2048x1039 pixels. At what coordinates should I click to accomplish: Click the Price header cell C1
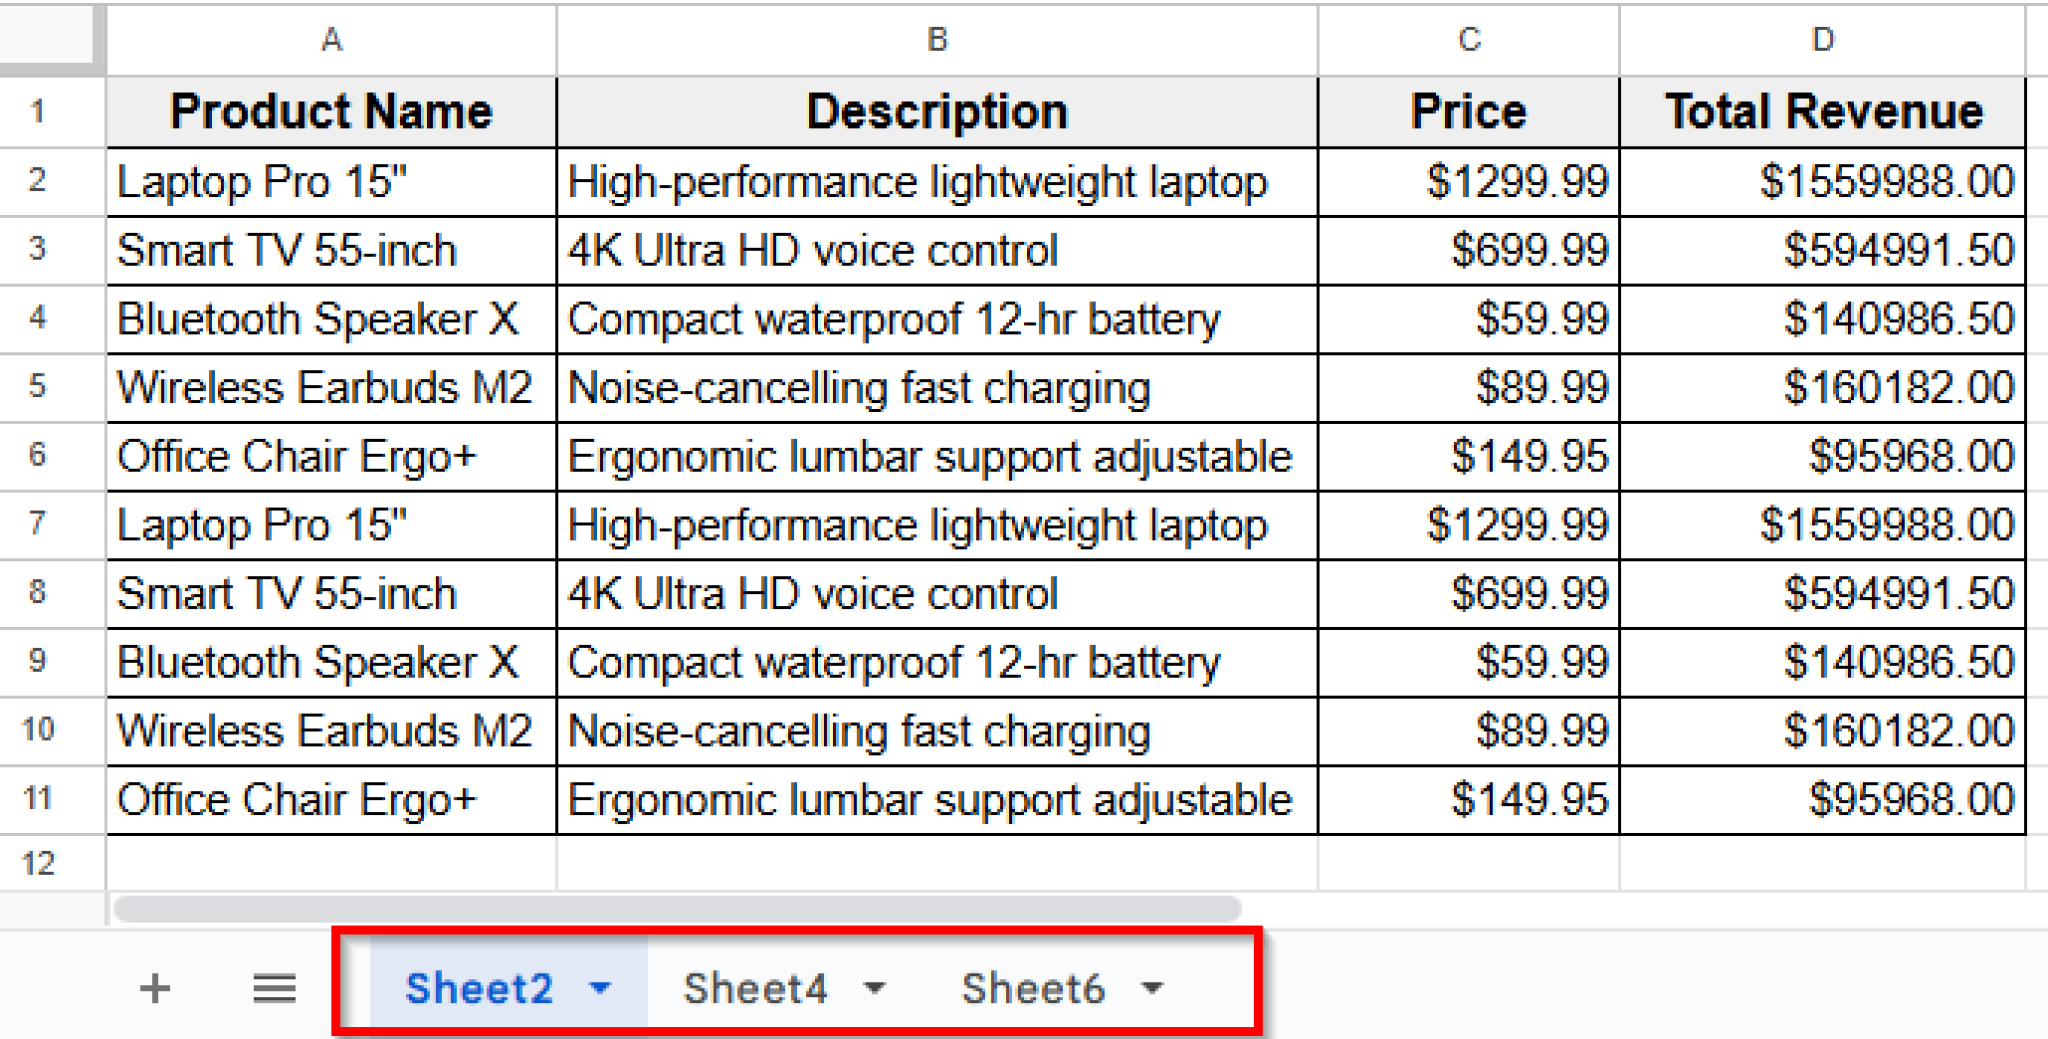(x=1466, y=111)
